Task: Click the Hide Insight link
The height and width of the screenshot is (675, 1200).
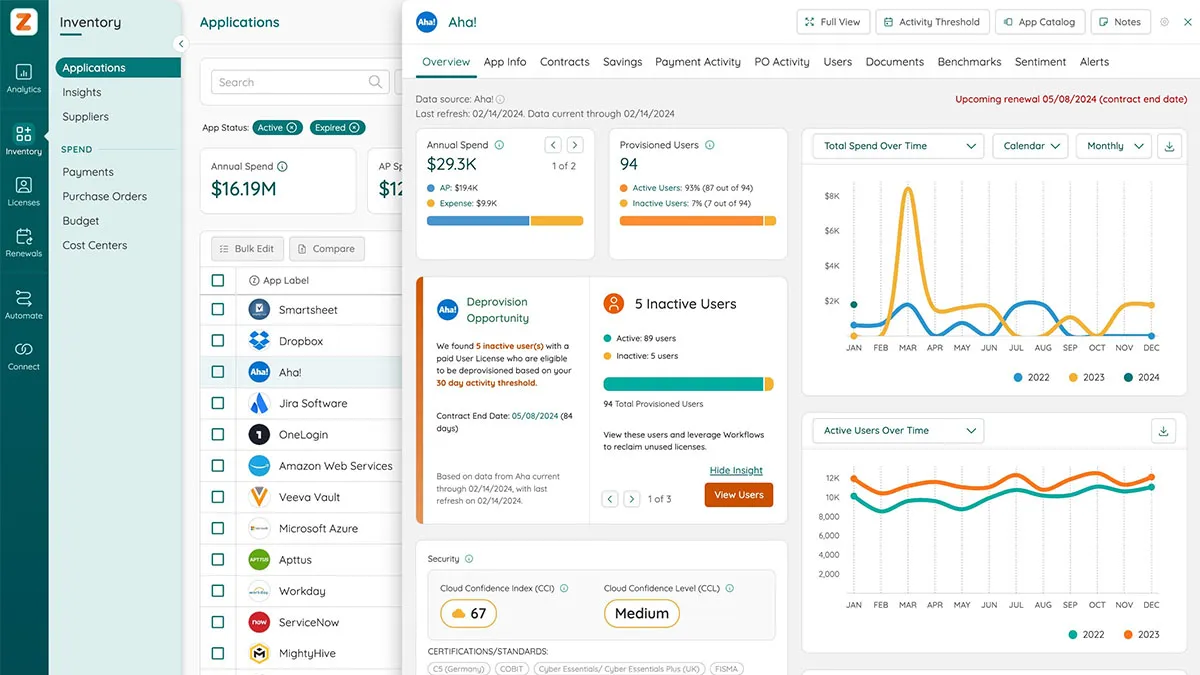Action: point(736,470)
